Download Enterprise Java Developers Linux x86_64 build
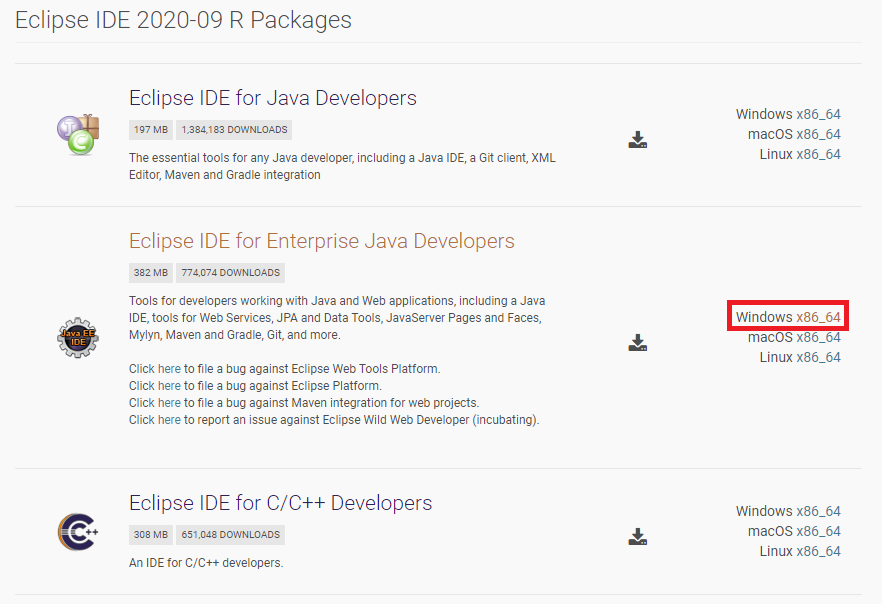Viewport: 882px width, 604px height. pyautogui.click(x=818, y=357)
